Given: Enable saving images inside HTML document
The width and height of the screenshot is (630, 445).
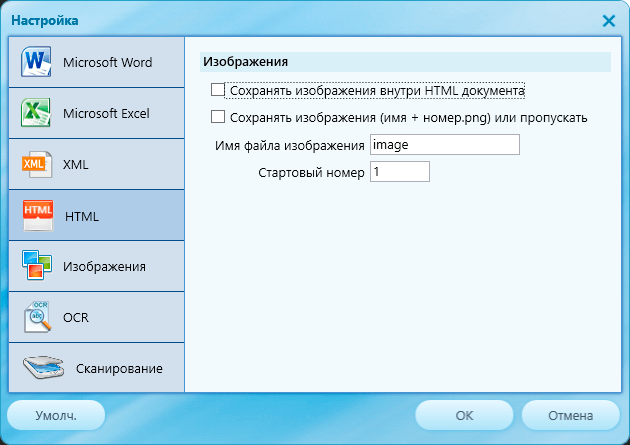Looking at the screenshot, I should pos(218,91).
